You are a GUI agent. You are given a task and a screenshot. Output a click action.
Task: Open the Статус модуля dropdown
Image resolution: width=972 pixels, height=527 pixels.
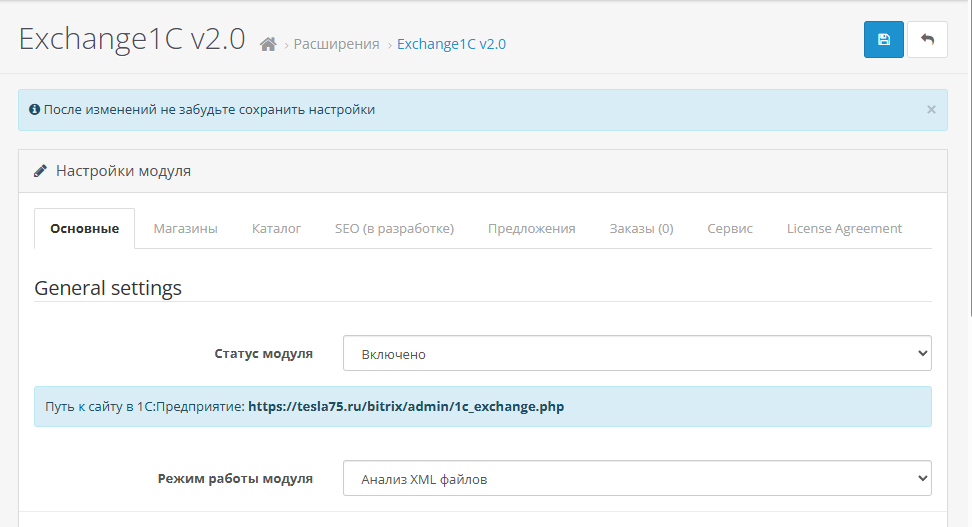(637, 354)
